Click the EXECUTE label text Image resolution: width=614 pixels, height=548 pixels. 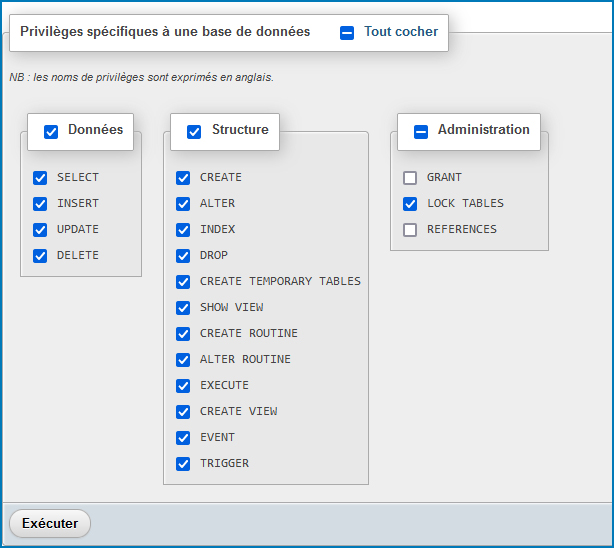224,385
